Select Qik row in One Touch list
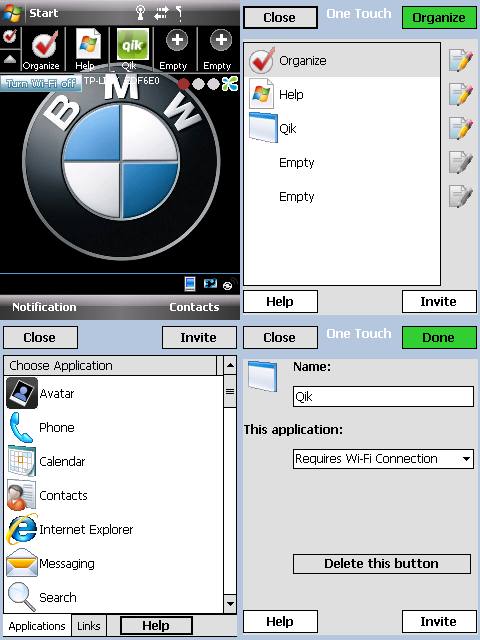Screen dimensions: 480x640 [342, 128]
